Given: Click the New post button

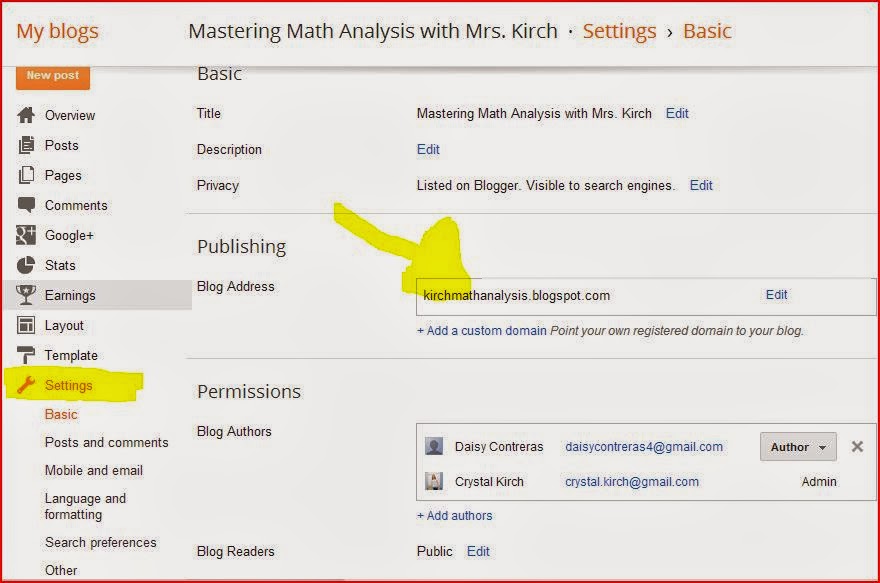Looking at the screenshot, I should click(52, 75).
